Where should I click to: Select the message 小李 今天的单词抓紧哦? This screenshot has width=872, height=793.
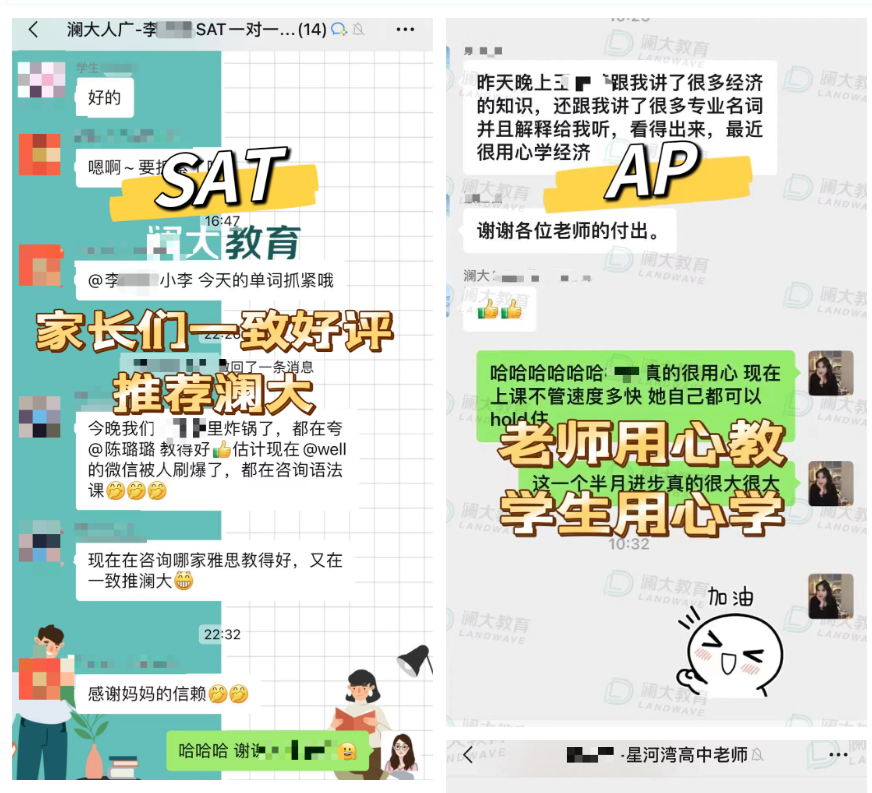coord(211,280)
